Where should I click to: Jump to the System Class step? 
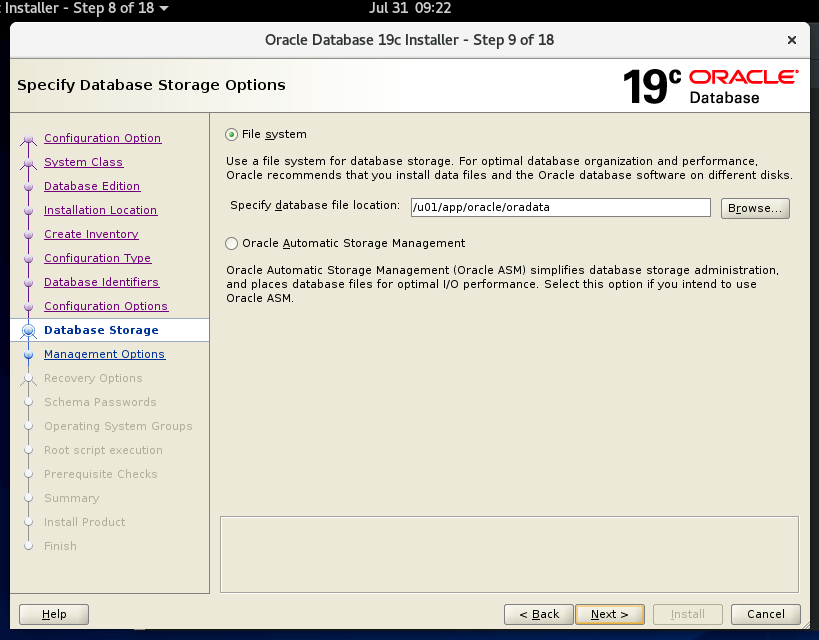(84, 162)
